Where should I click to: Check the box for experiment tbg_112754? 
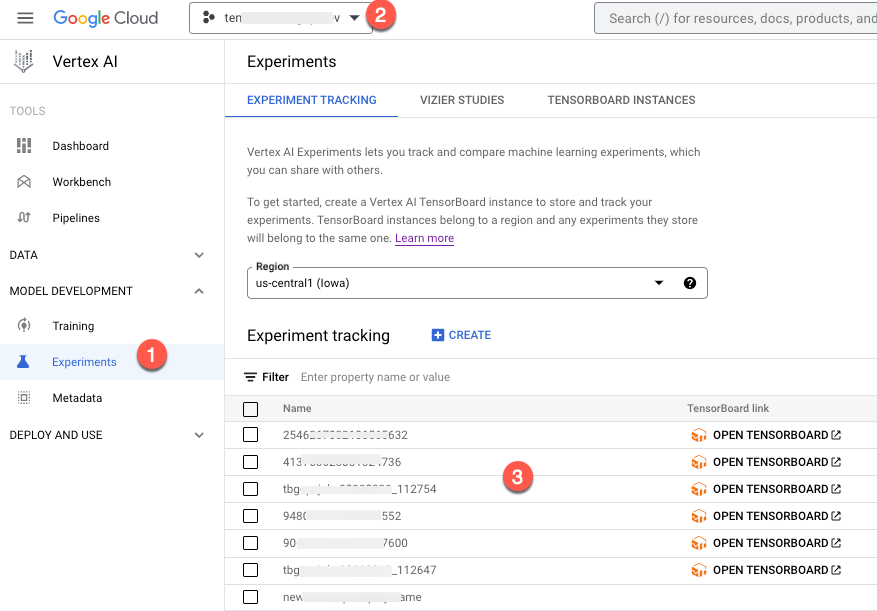[251, 489]
